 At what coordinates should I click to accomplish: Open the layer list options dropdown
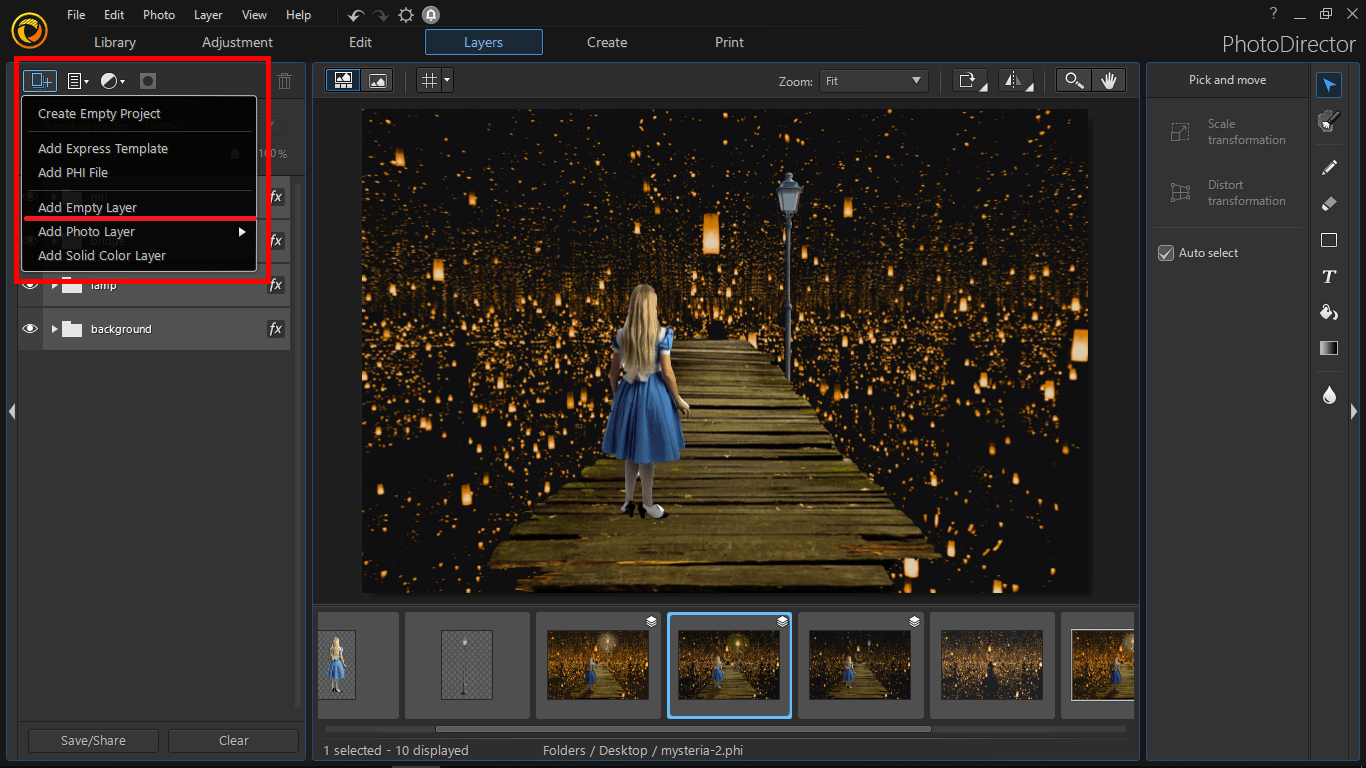77,81
